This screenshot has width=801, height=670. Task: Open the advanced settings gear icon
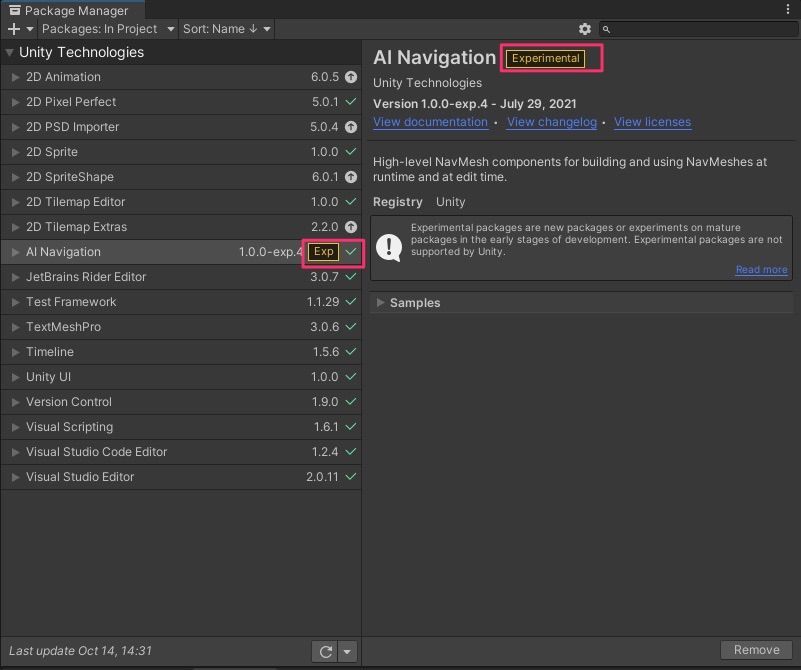(585, 29)
